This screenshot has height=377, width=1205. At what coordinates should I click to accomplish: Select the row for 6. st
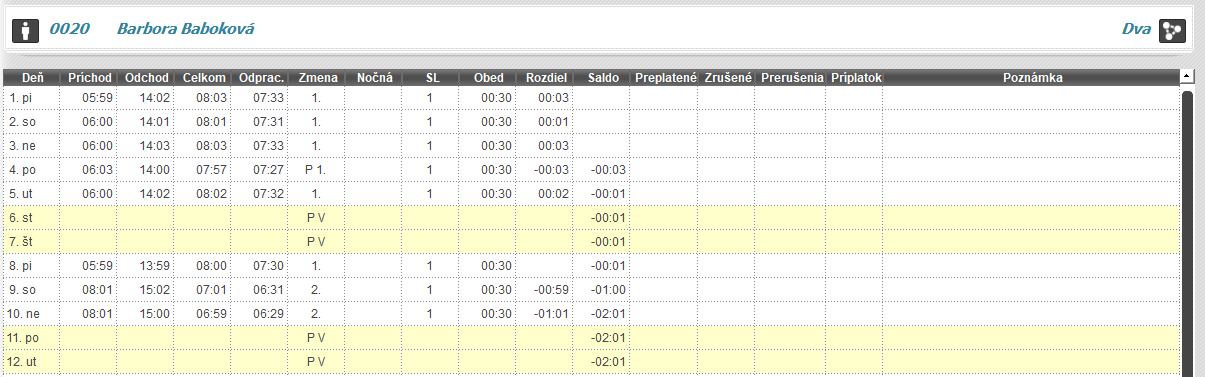click(x=592, y=218)
